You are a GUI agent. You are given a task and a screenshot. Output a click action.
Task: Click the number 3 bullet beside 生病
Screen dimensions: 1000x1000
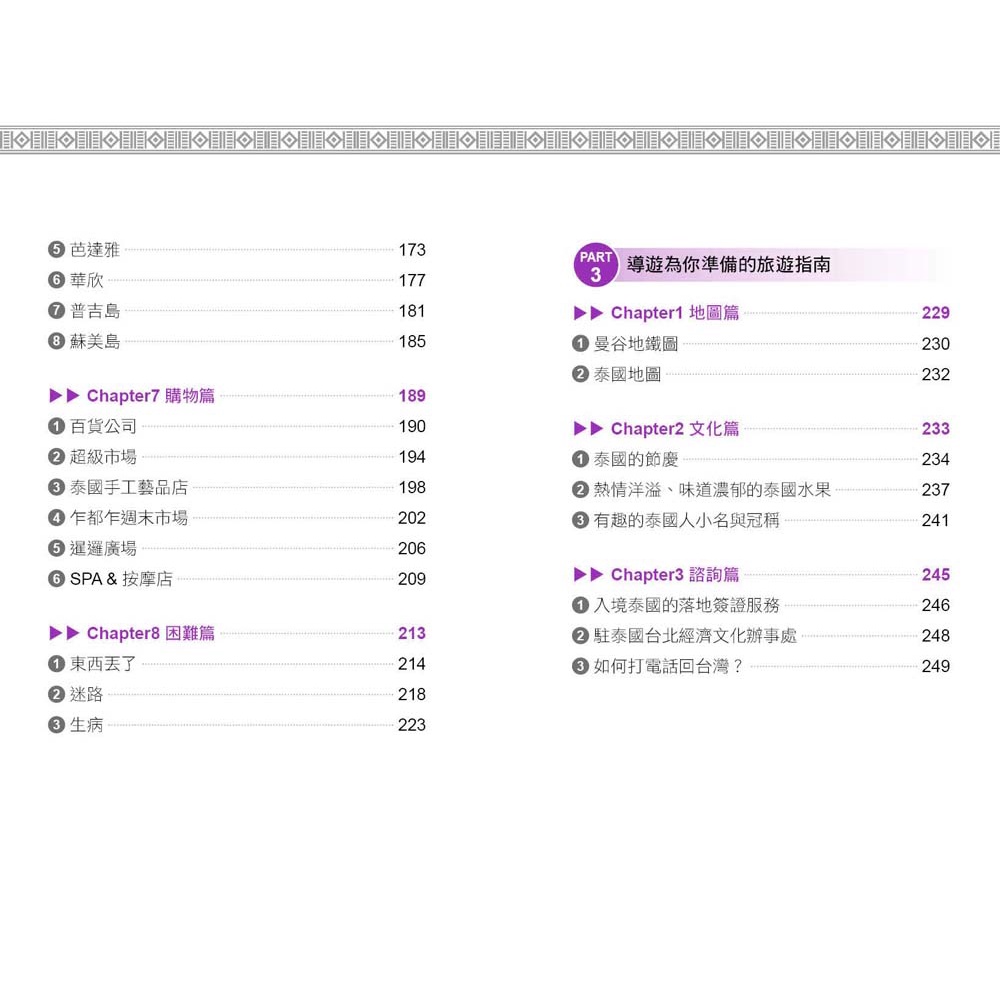click(x=57, y=725)
